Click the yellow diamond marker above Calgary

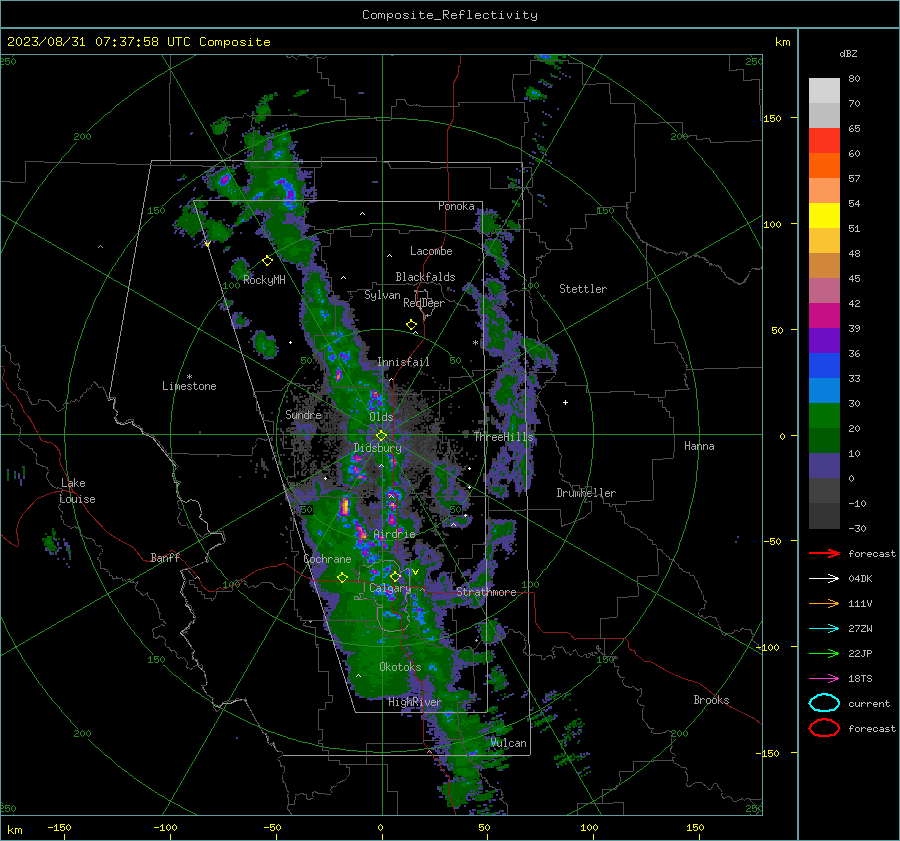395,576
